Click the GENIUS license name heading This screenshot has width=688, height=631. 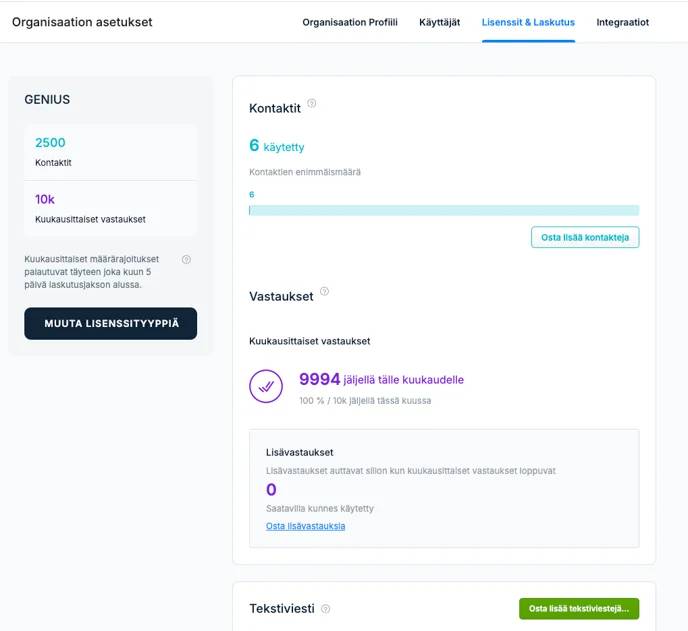[x=47, y=100]
